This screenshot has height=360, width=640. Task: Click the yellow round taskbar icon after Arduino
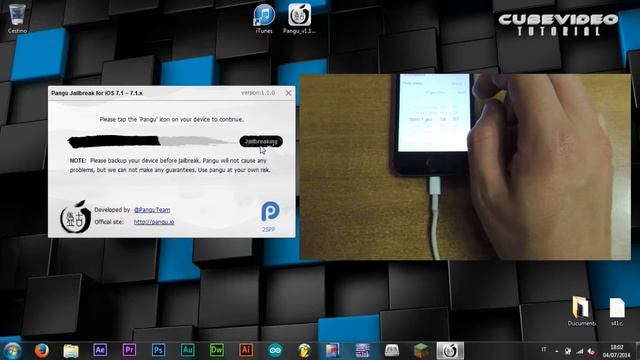click(304, 350)
